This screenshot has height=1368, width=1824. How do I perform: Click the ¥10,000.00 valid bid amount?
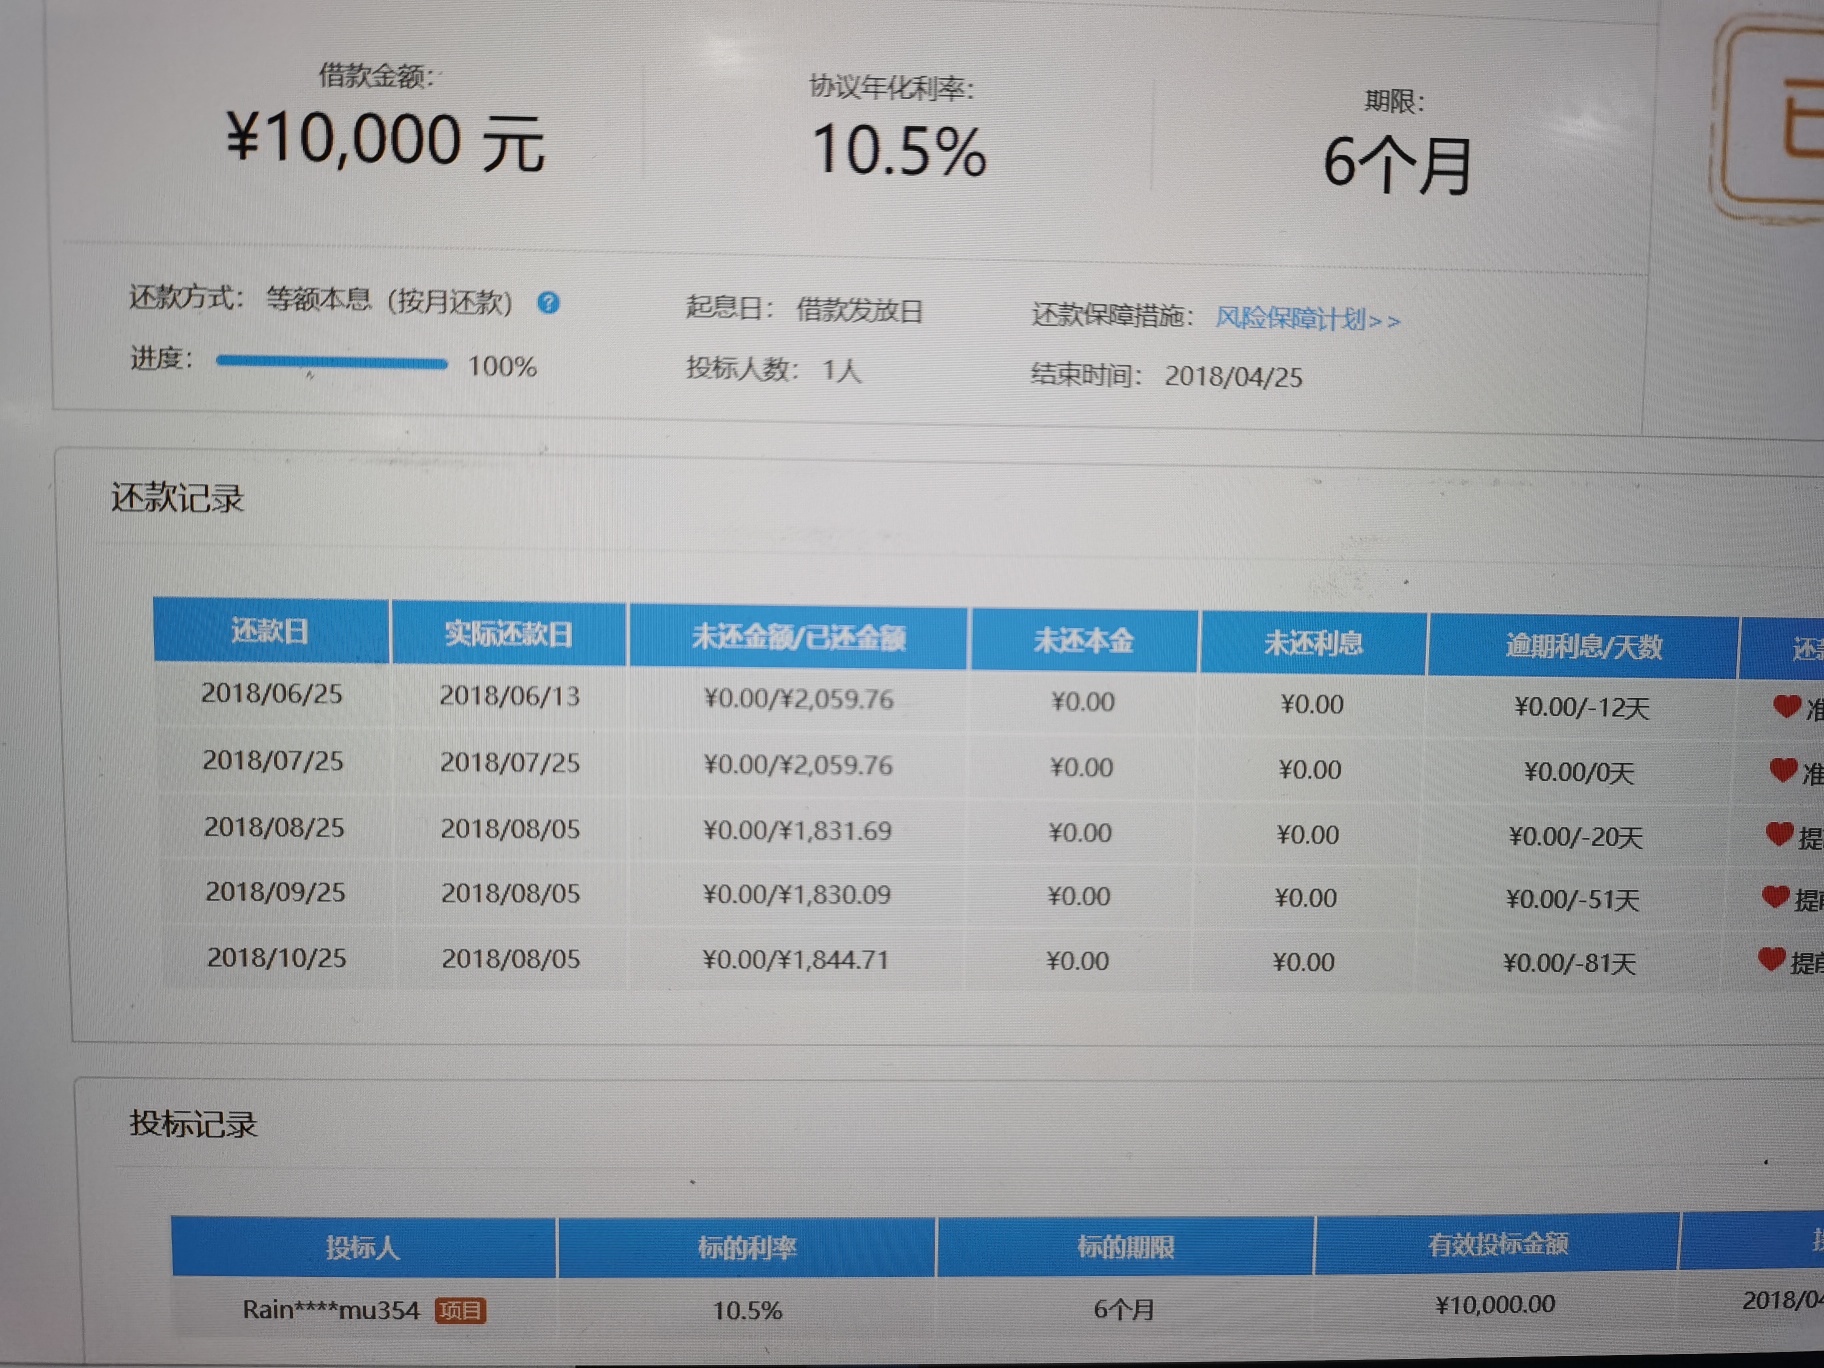coord(1494,1304)
